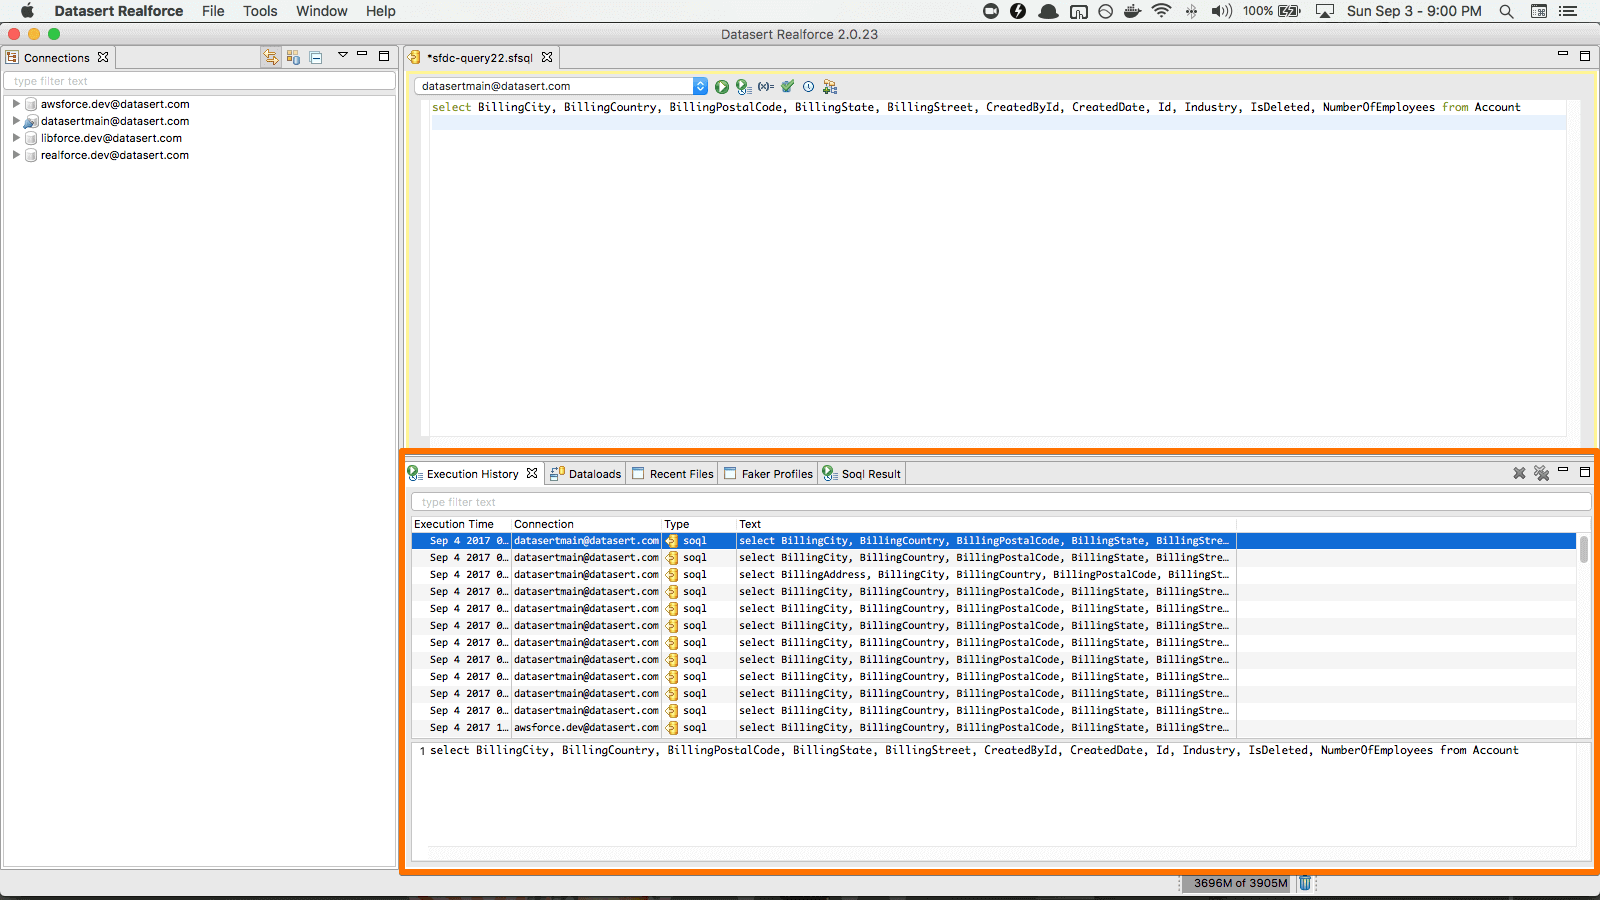Viewport: 1604px width, 900px height.
Task: Click the green checkmark validate icon
Action: (788, 87)
